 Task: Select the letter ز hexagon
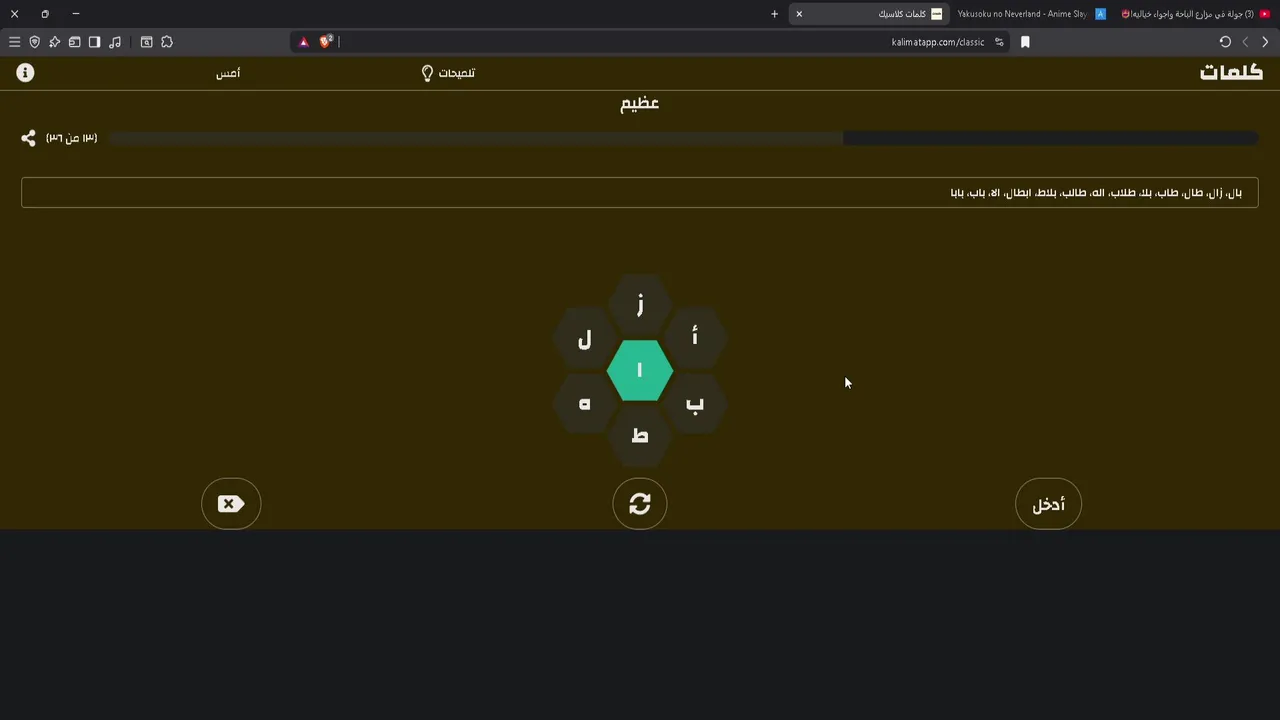coord(640,304)
